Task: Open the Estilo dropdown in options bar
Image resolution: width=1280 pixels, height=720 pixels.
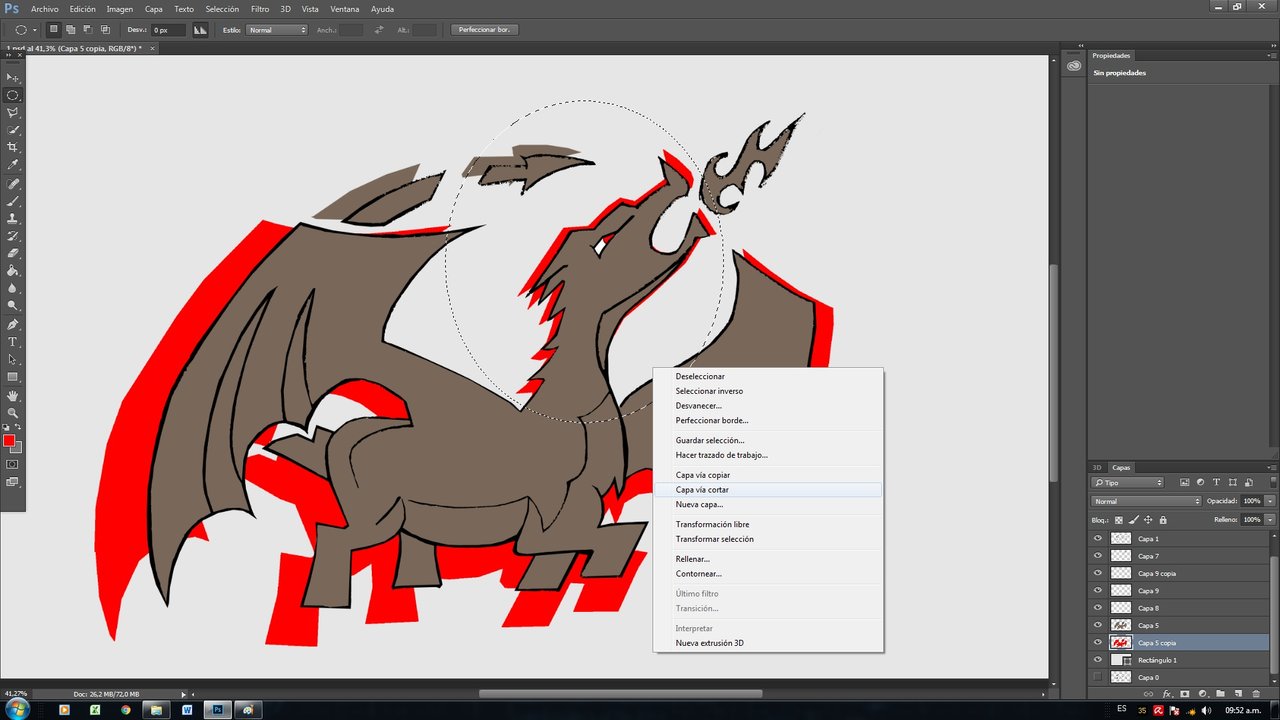Action: click(277, 30)
